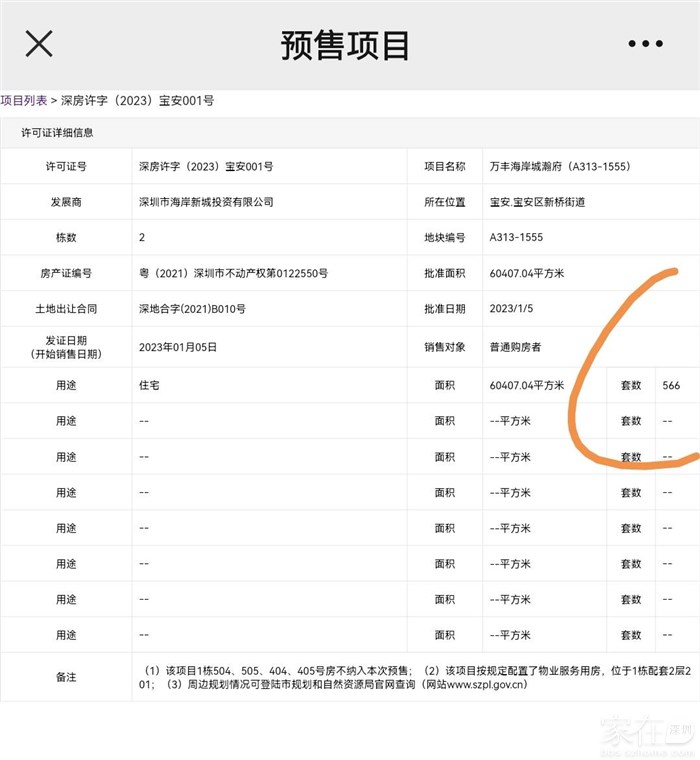The width and height of the screenshot is (700, 760).
Task: Select location value 宝安.宝安区新桥街道
Action: point(537,202)
